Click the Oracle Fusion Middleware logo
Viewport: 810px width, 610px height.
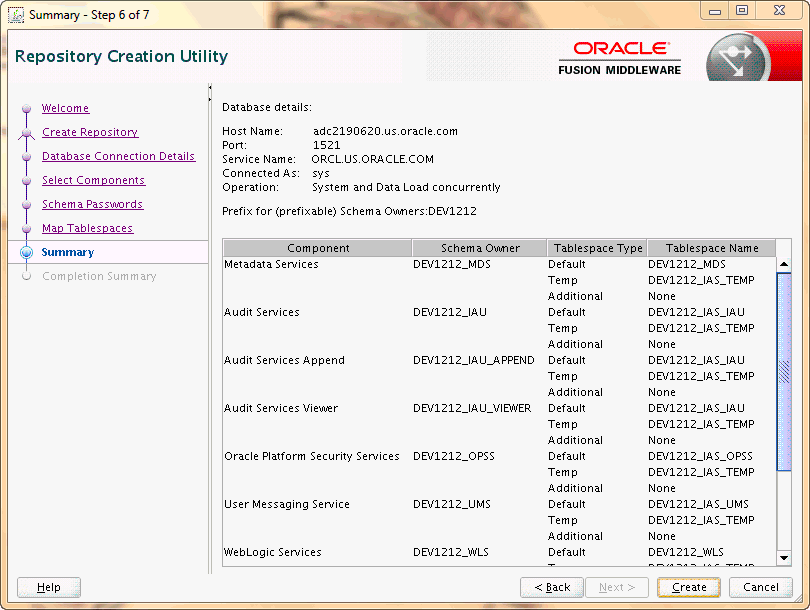(619, 58)
